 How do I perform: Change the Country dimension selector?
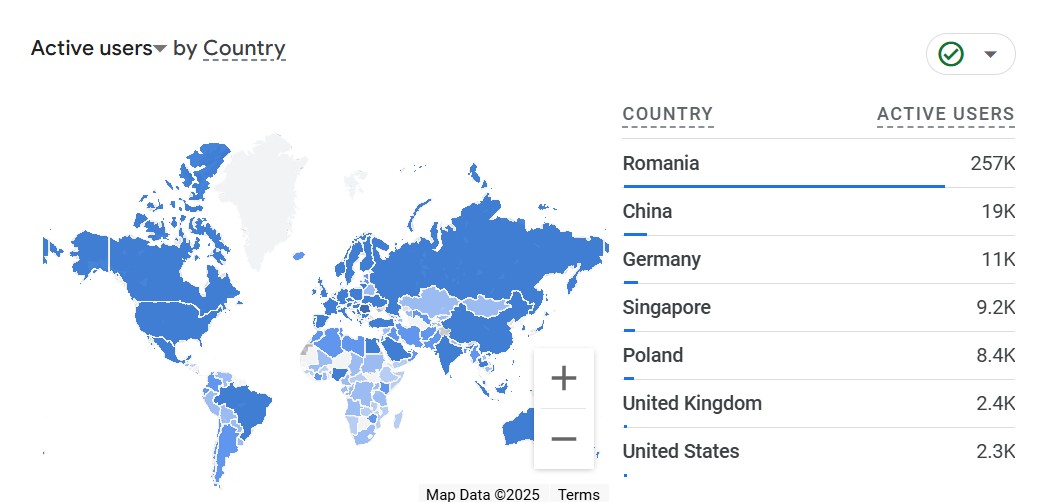pos(244,49)
